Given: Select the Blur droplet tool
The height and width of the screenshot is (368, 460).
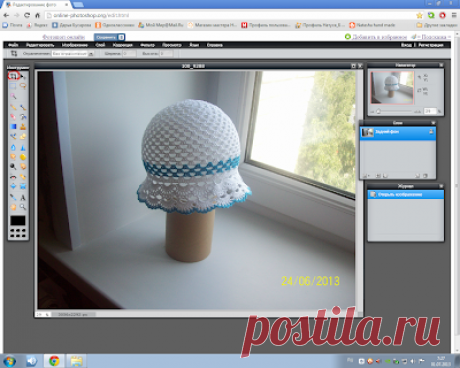Looking at the screenshot, I should 13,147.
